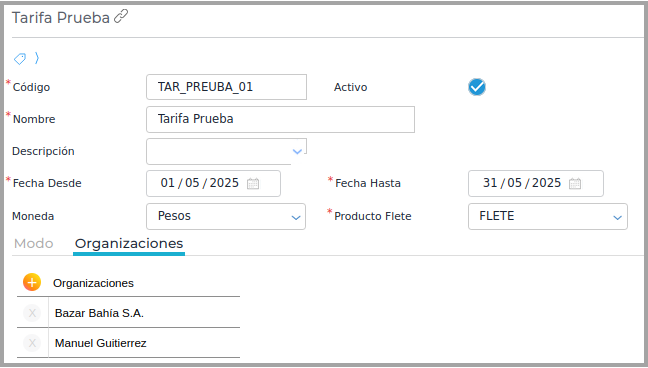Expand the Descripción dropdown

(x=297, y=151)
